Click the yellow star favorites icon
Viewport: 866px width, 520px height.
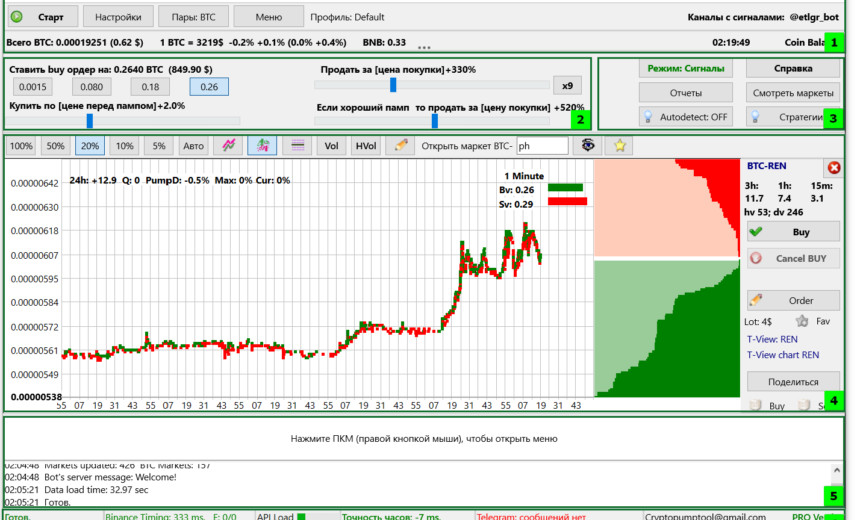click(620, 146)
